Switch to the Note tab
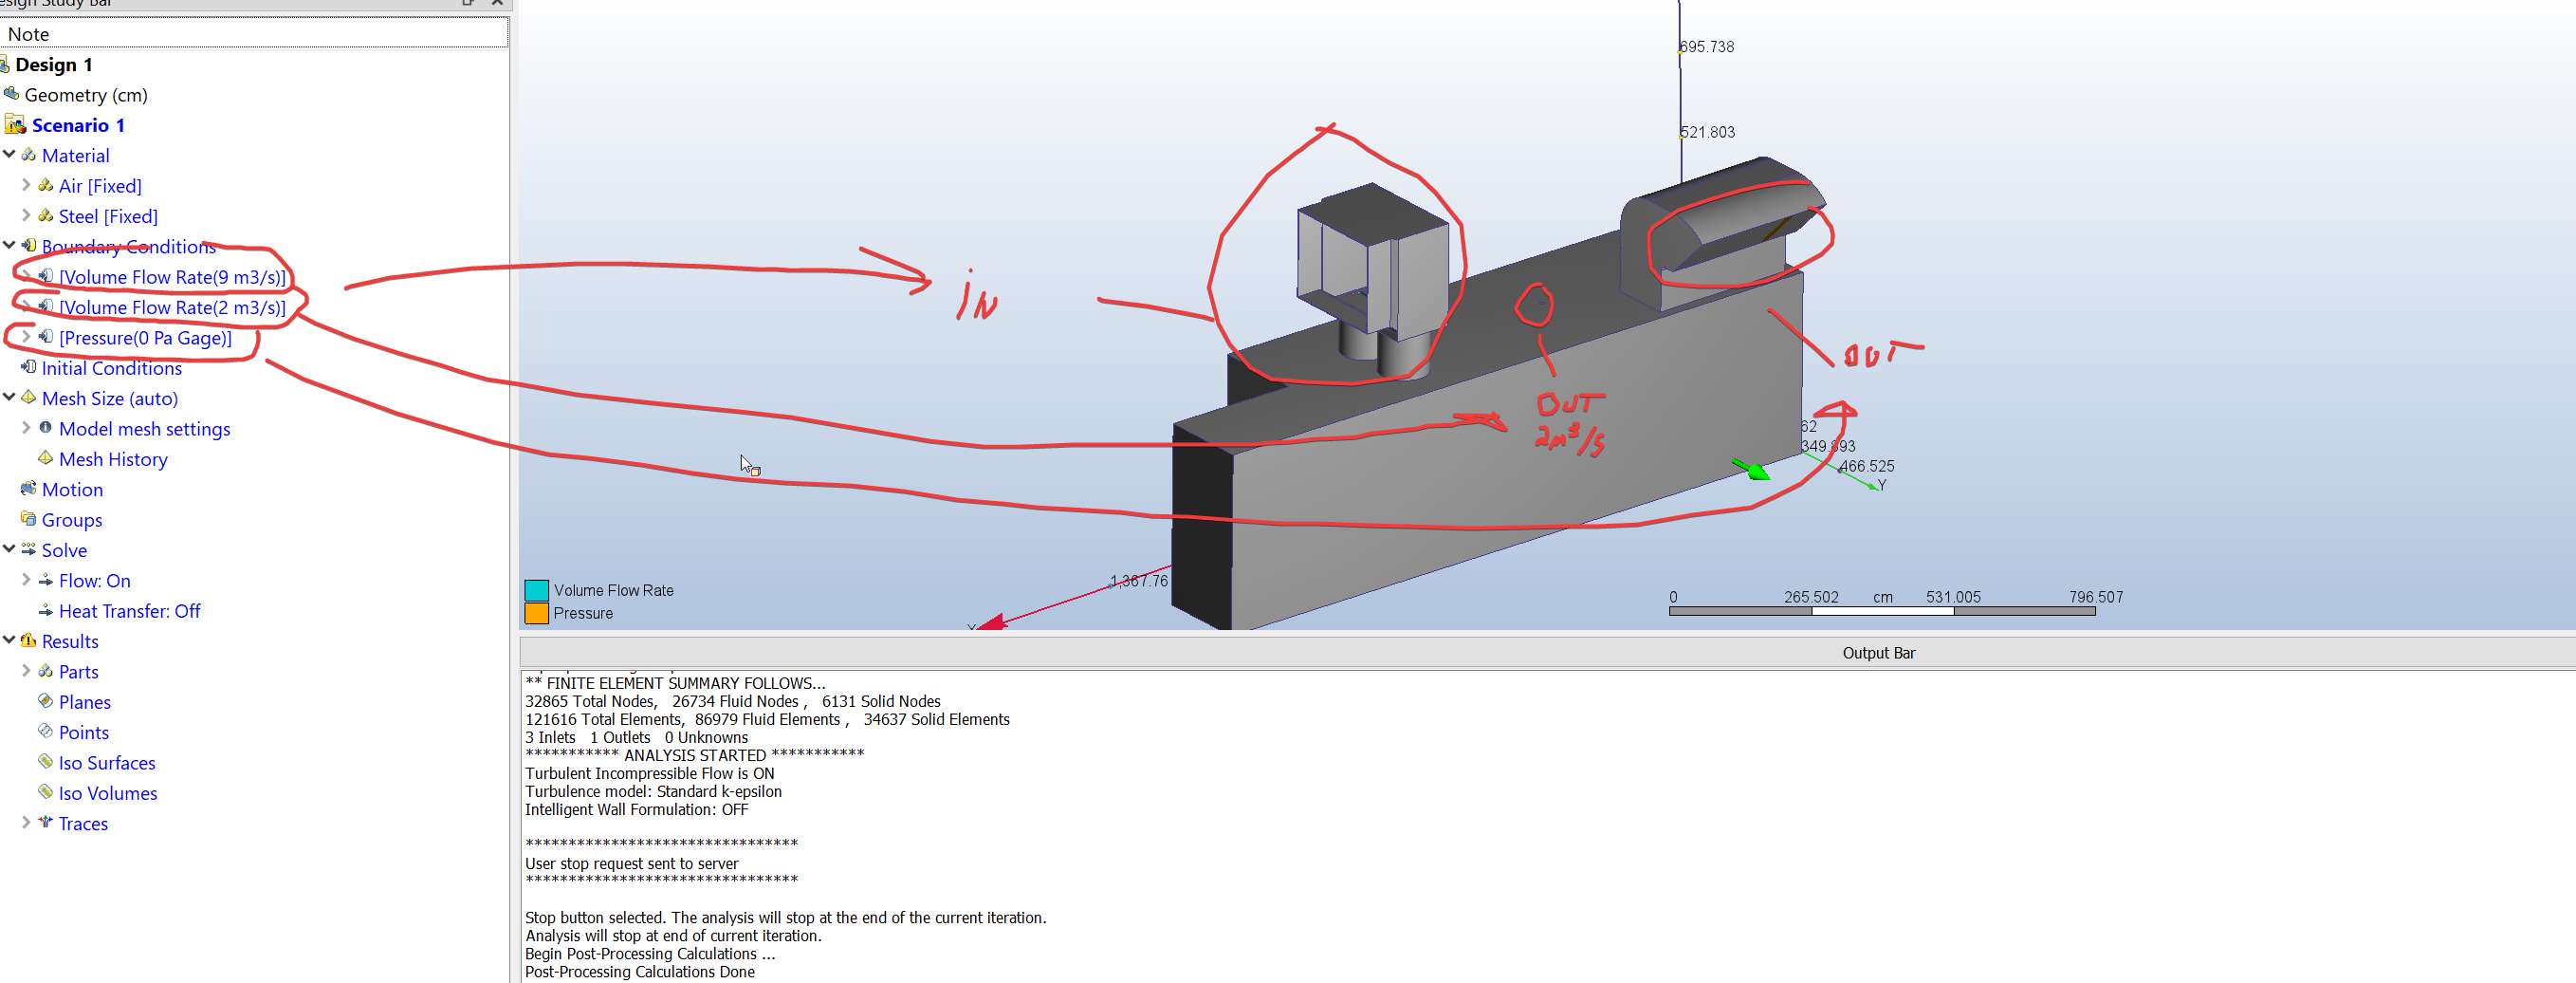 pos(28,33)
